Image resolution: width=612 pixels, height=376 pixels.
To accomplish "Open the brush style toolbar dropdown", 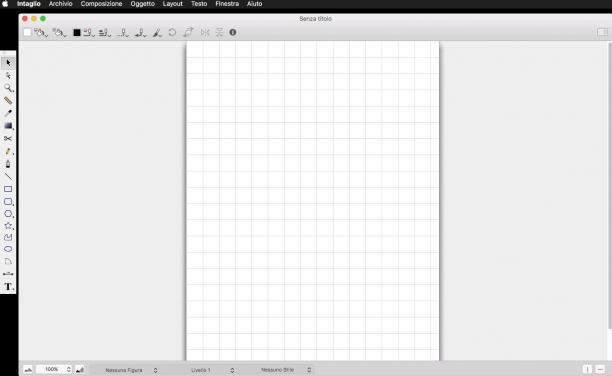I will point(157,33).
